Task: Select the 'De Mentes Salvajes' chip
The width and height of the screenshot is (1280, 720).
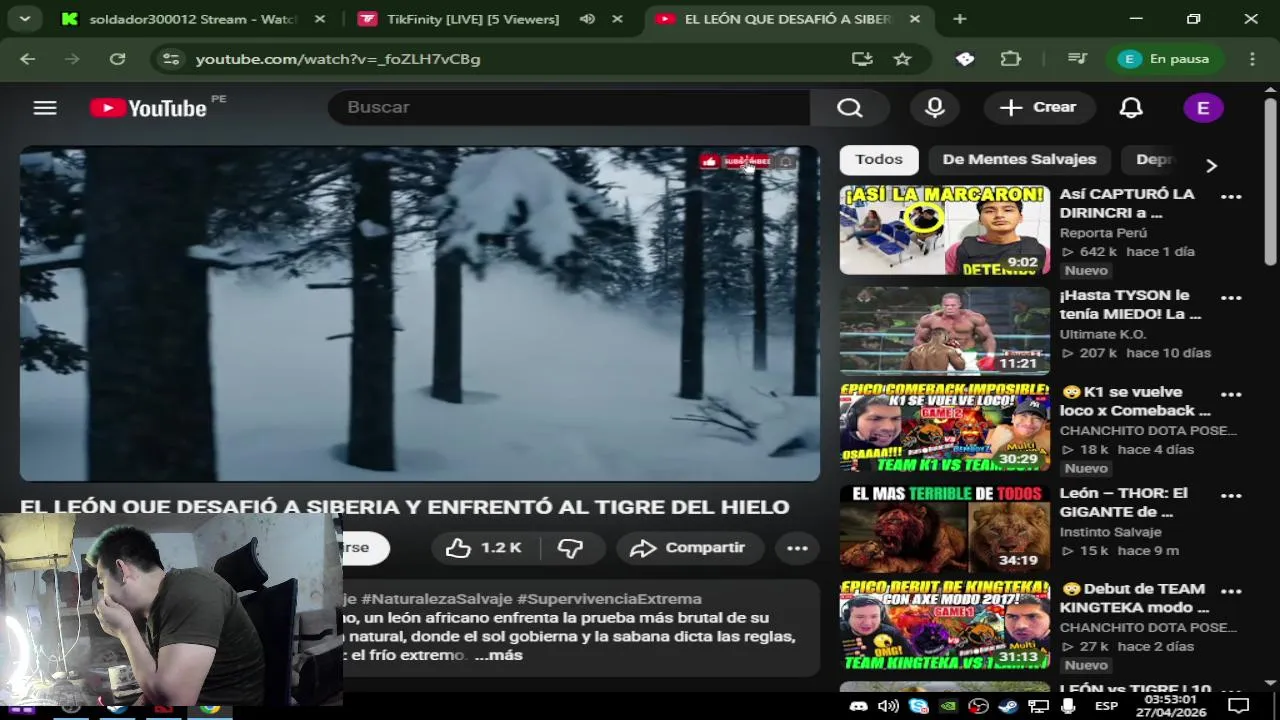Action: click(x=1019, y=159)
